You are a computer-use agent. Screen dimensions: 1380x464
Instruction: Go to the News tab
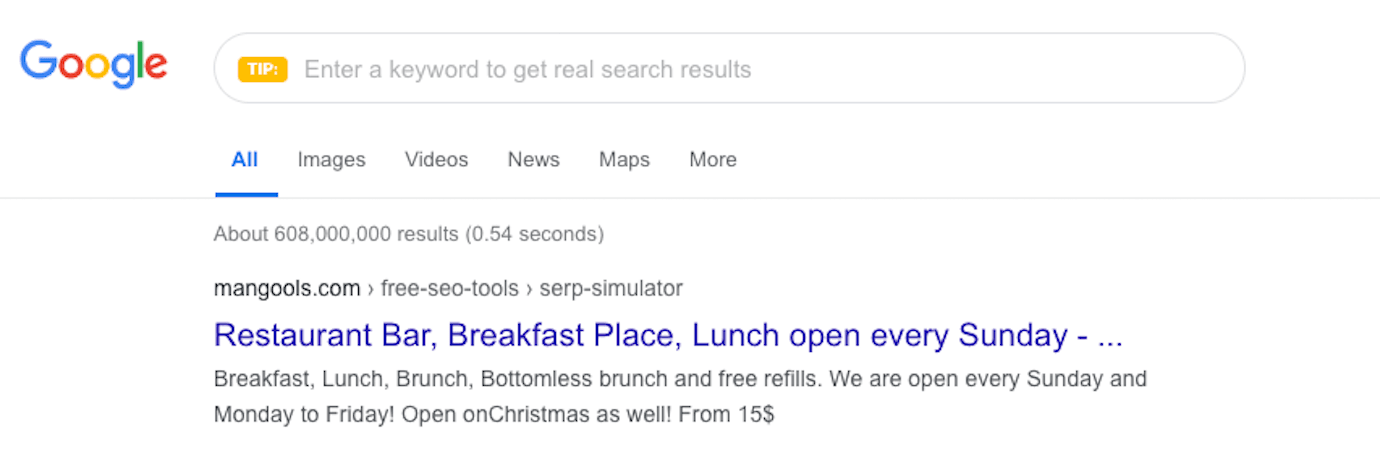[533, 160]
